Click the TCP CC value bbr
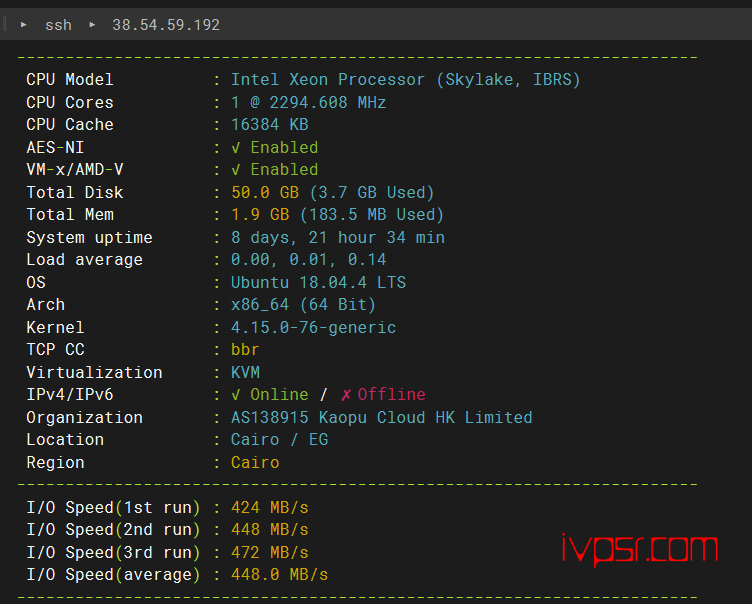This screenshot has width=752, height=604. (245, 349)
